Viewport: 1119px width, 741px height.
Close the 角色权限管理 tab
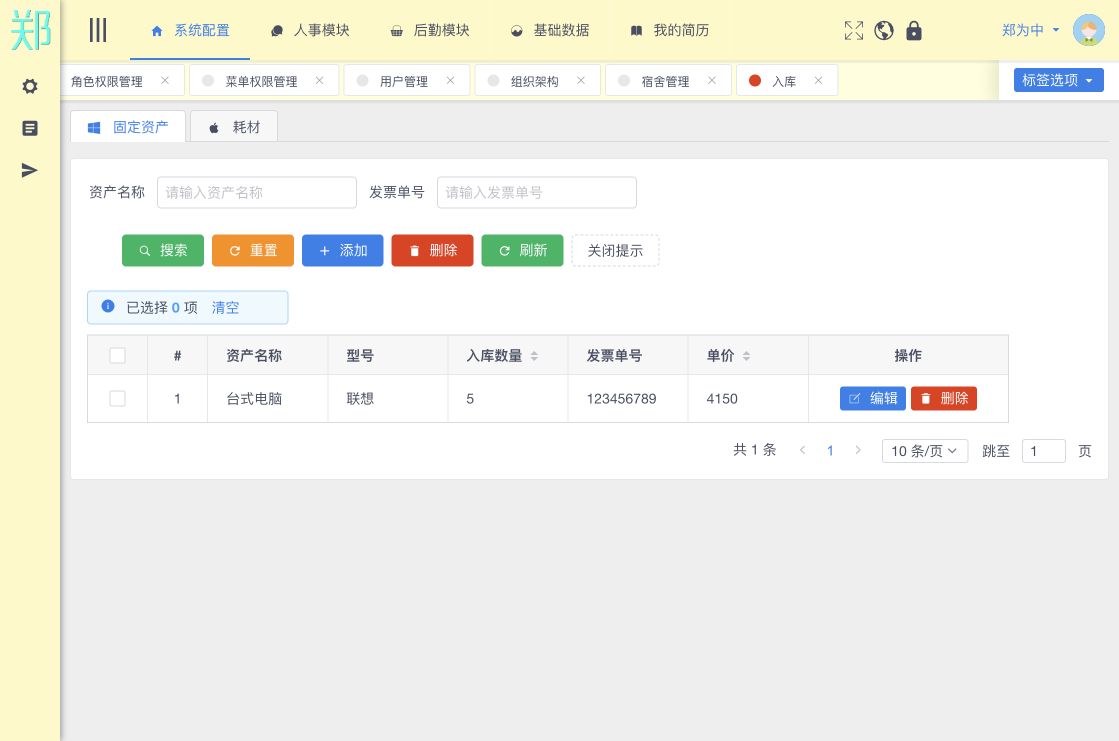pyautogui.click(x=165, y=81)
